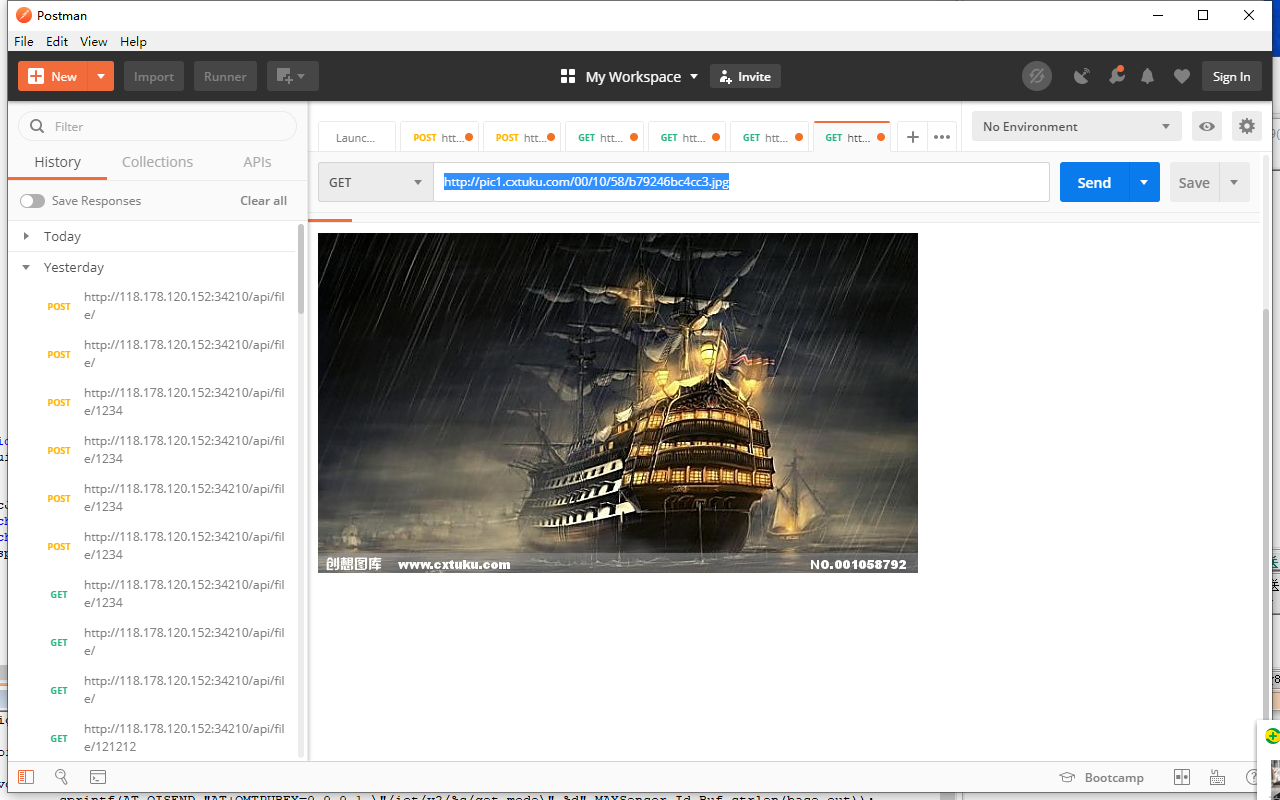Toggle the Save Responses switch
Screen dimensions: 1280x800
[x=32, y=201]
